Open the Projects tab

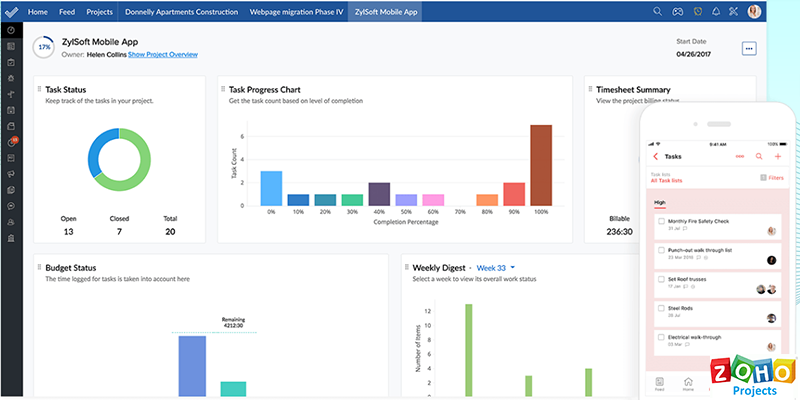[99, 12]
